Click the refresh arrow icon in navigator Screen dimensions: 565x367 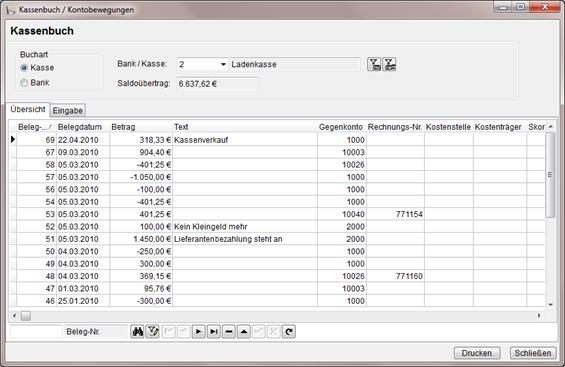(x=289, y=331)
